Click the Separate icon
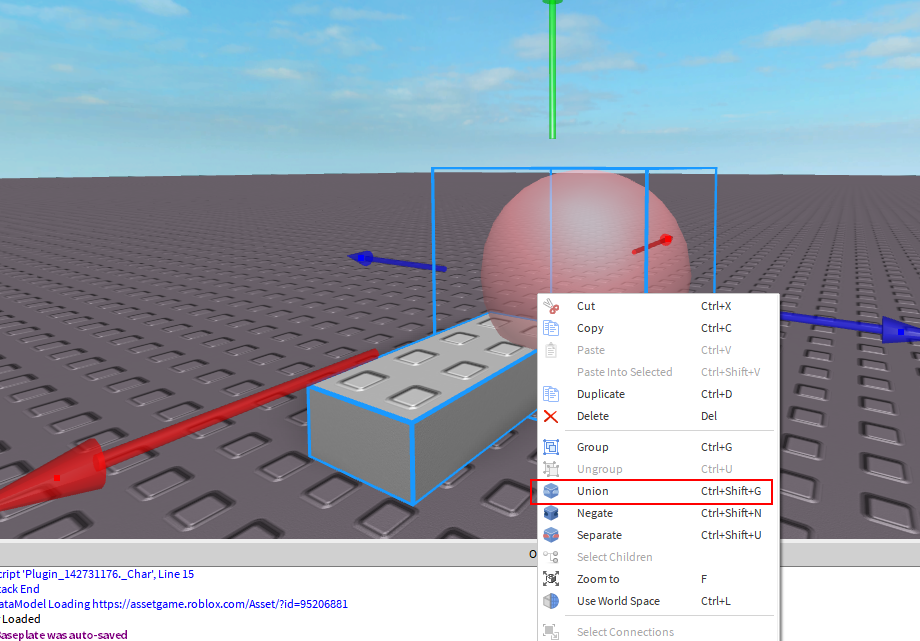This screenshot has width=920, height=641. 550,535
